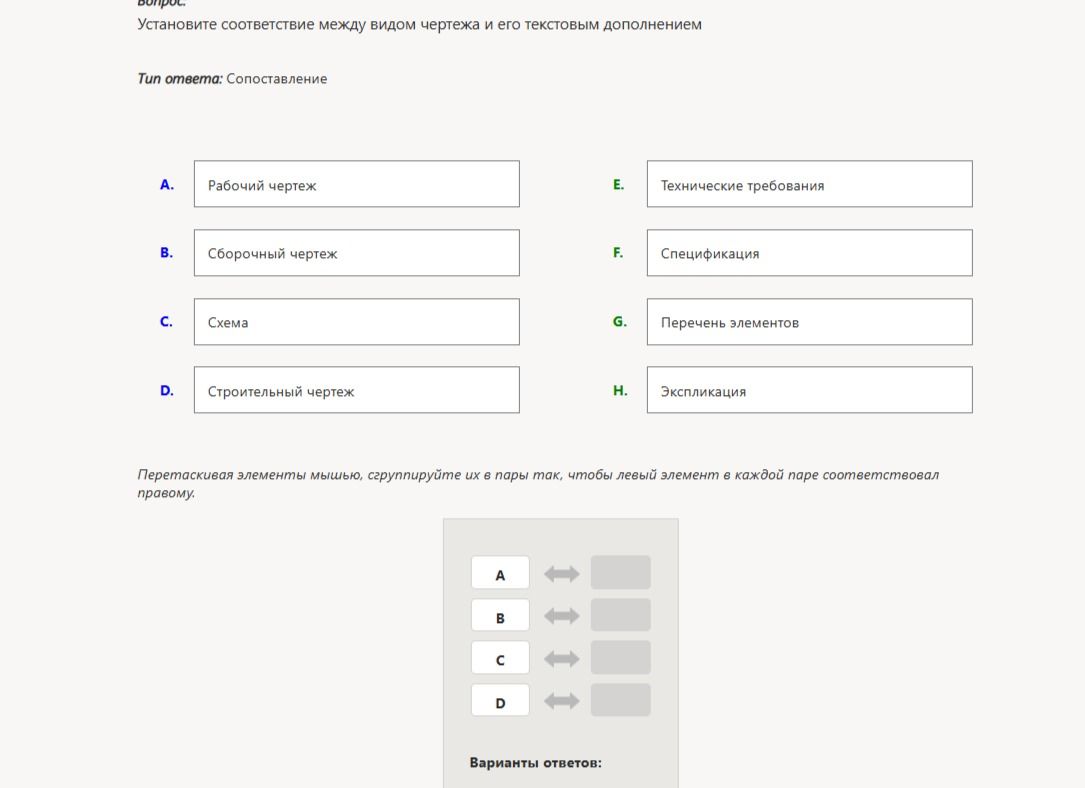The image size is (1085, 788).
Task: Click the matching tile labeled C
Action: pos(500,658)
